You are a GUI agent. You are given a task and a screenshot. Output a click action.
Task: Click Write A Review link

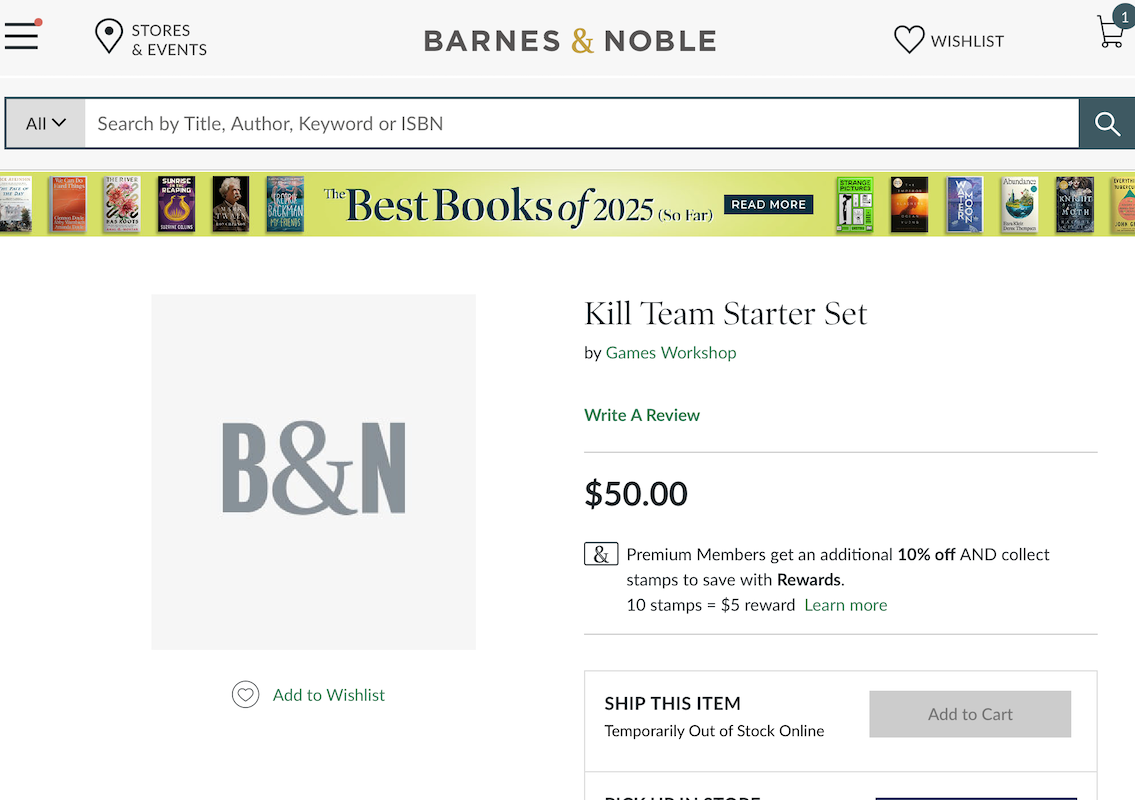pyautogui.click(x=642, y=415)
